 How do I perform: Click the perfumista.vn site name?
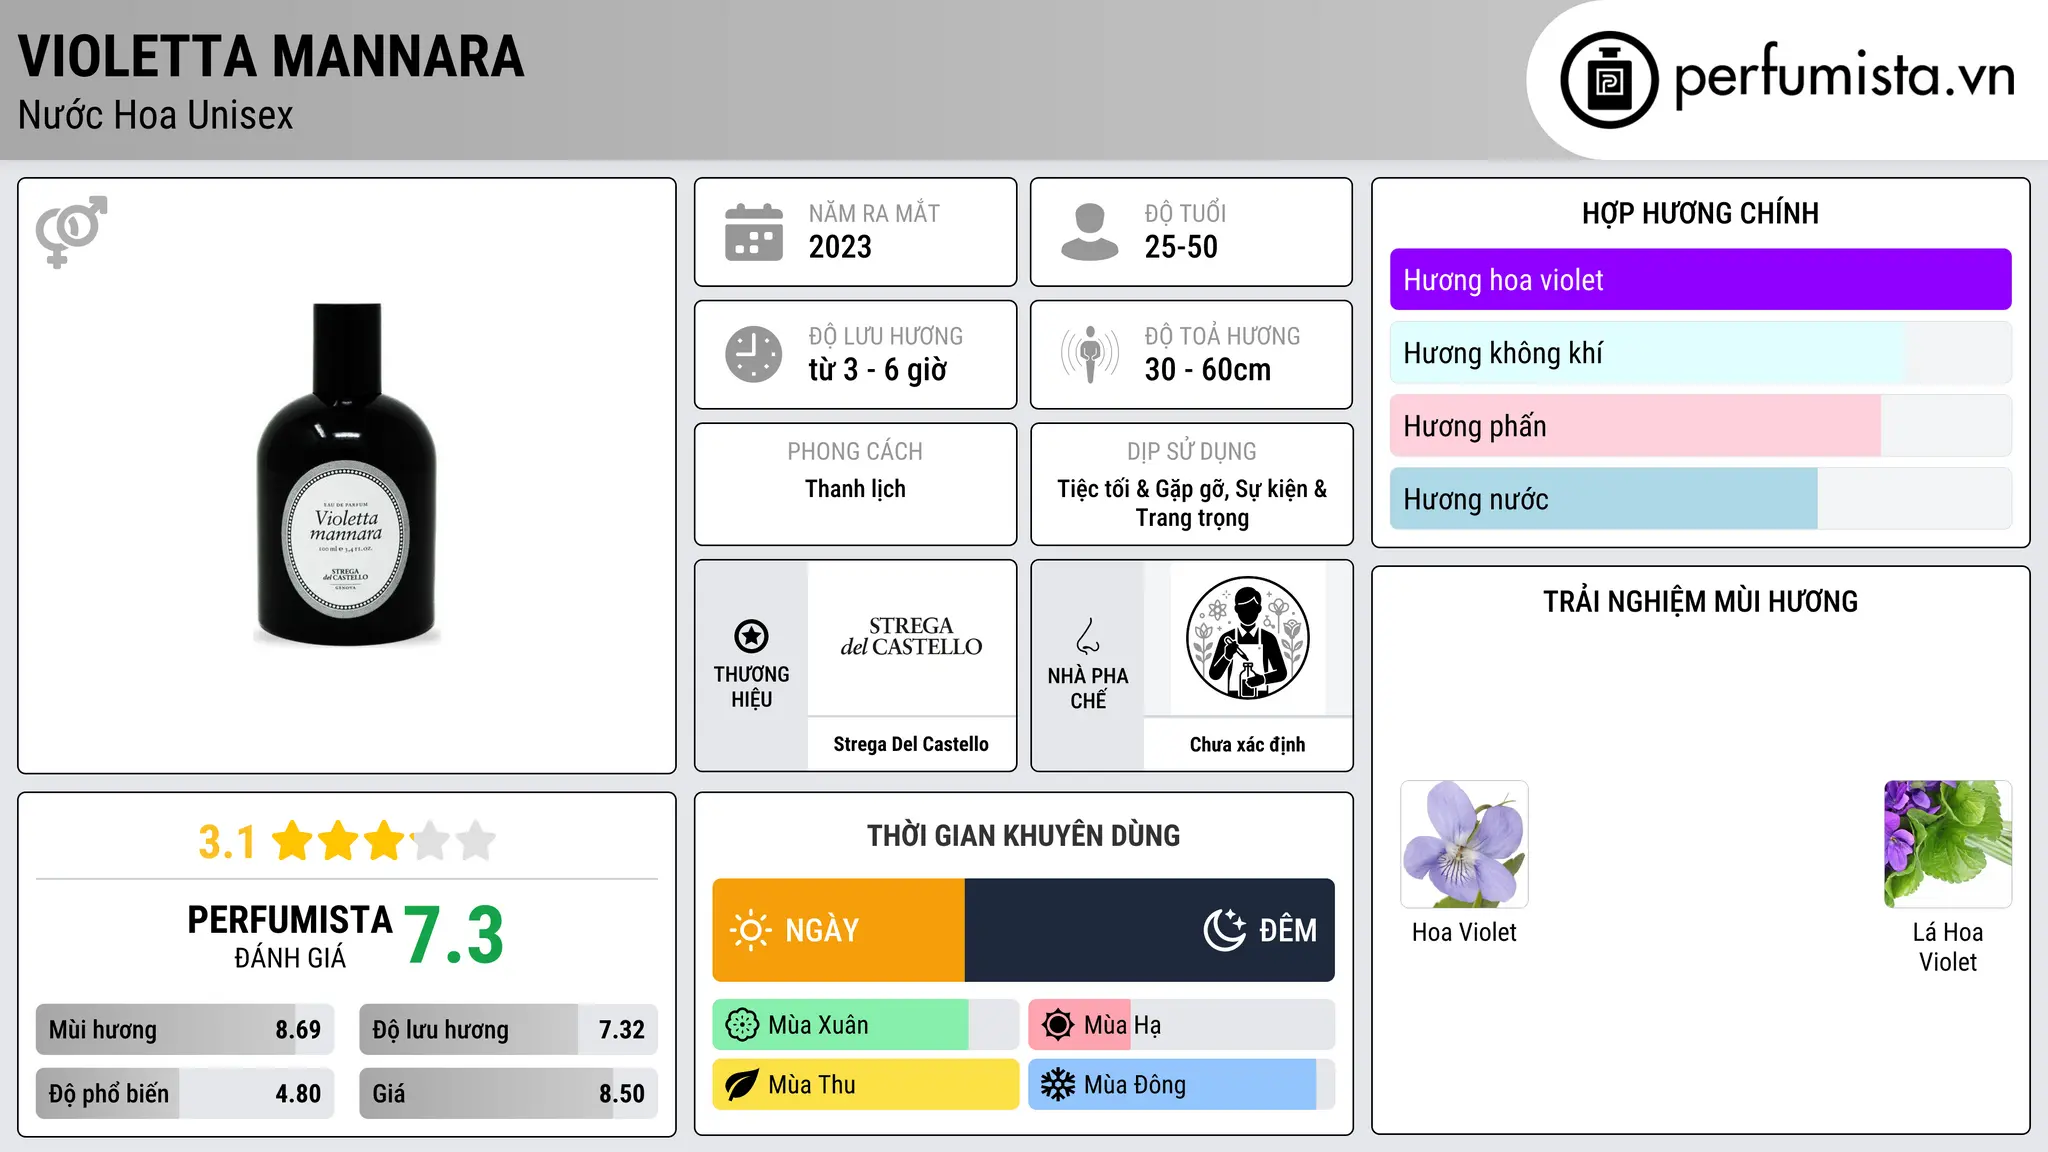pos(1844,75)
